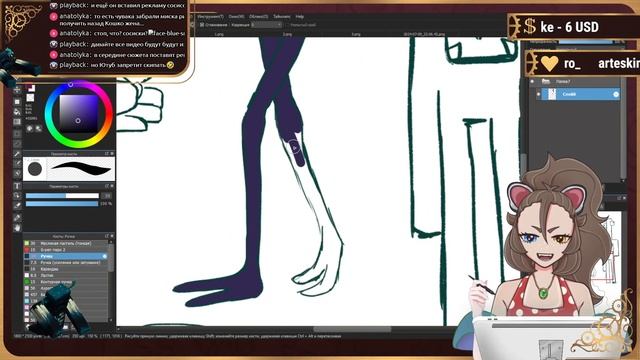The image size is (640, 360).
Task: Switch to the dated .png canvas tab
Action: (x=424, y=34)
